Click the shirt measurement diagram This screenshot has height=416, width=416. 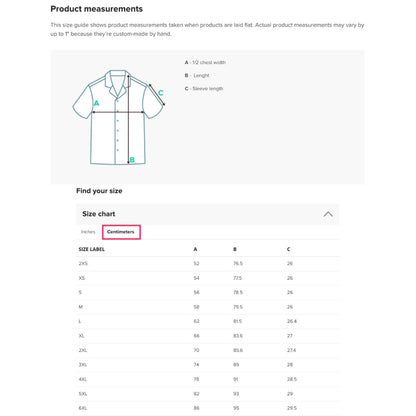click(x=119, y=117)
